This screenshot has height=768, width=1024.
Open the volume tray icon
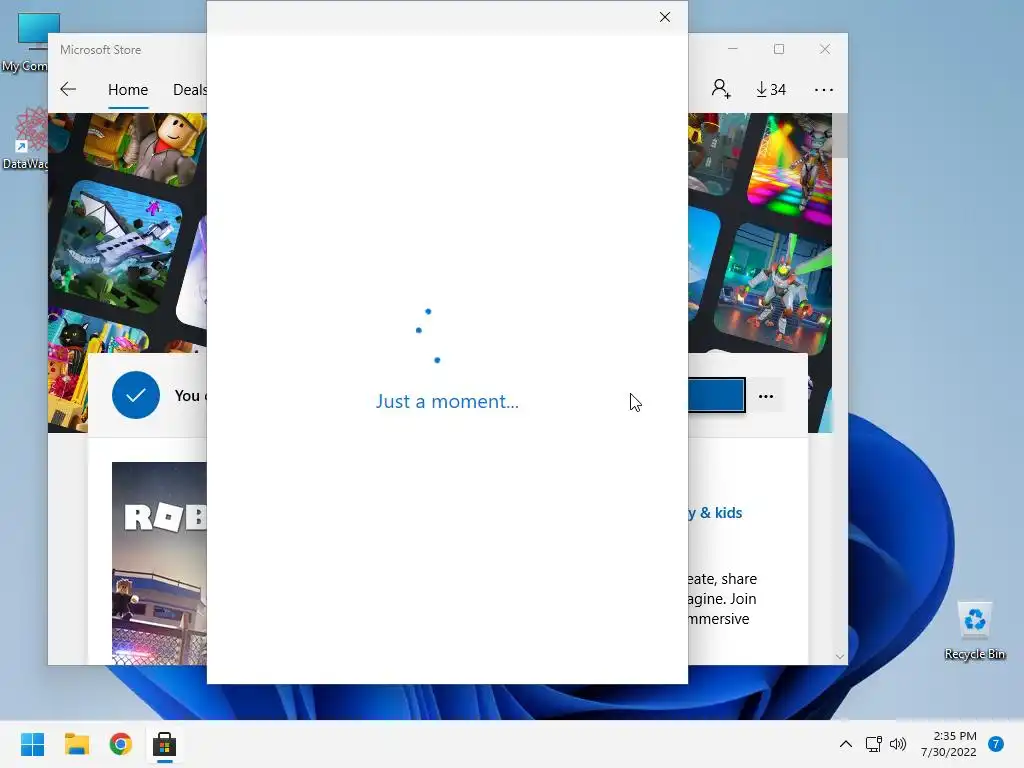click(x=898, y=744)
